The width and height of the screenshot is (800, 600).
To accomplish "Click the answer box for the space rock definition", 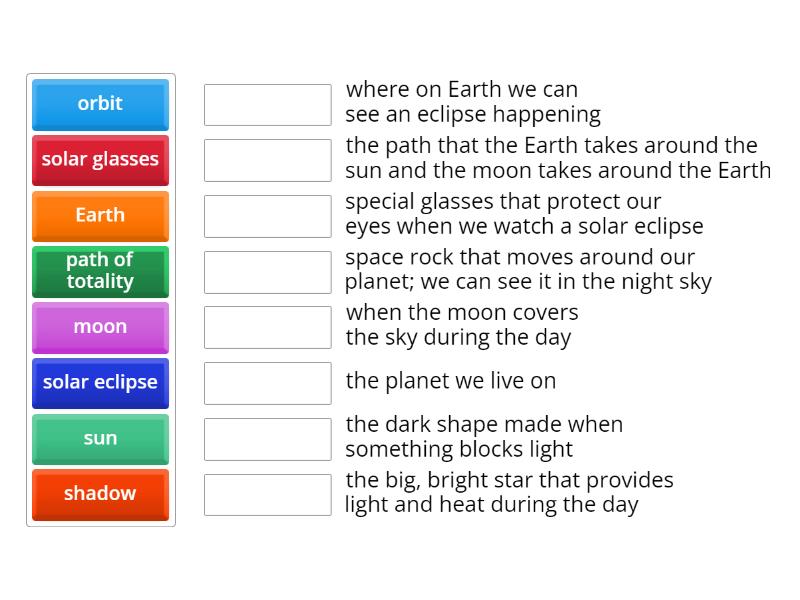I will click(x=267, y=271).
